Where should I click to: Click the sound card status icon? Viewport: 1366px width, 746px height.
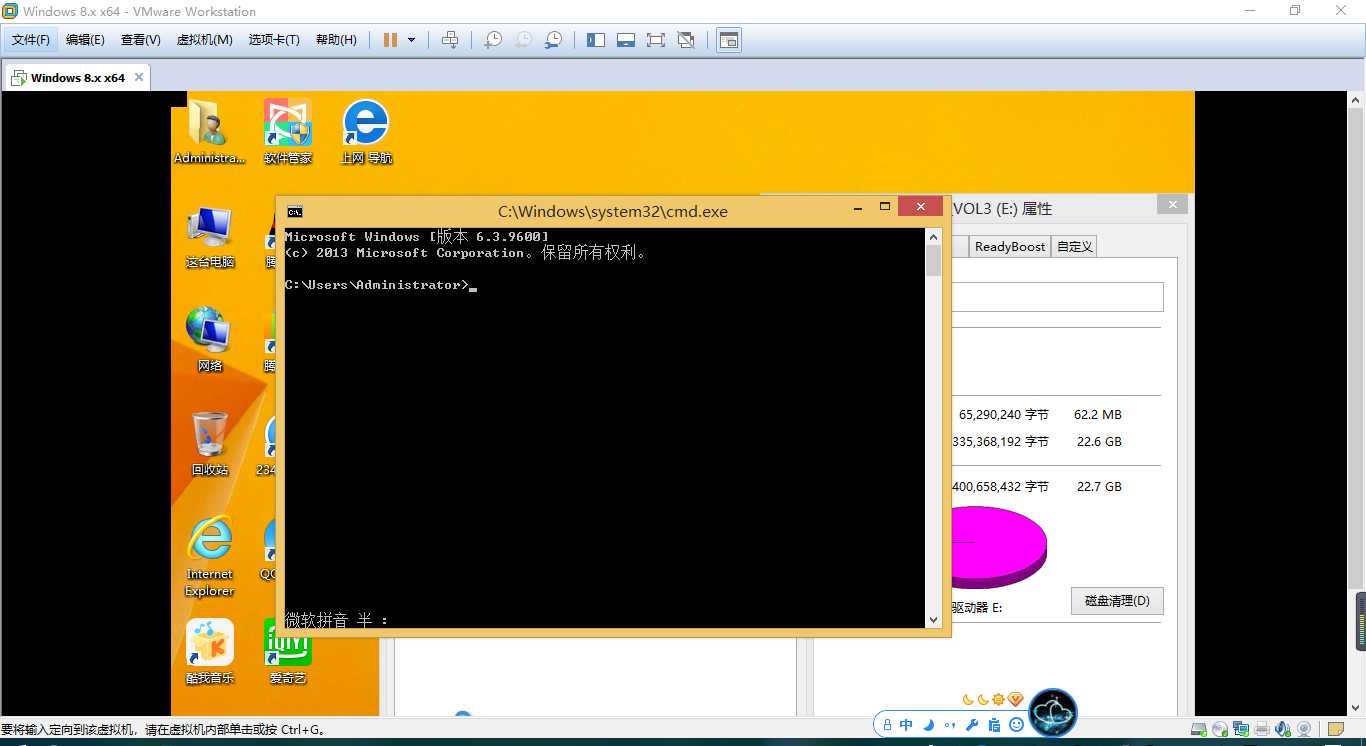coord(1283,729)
